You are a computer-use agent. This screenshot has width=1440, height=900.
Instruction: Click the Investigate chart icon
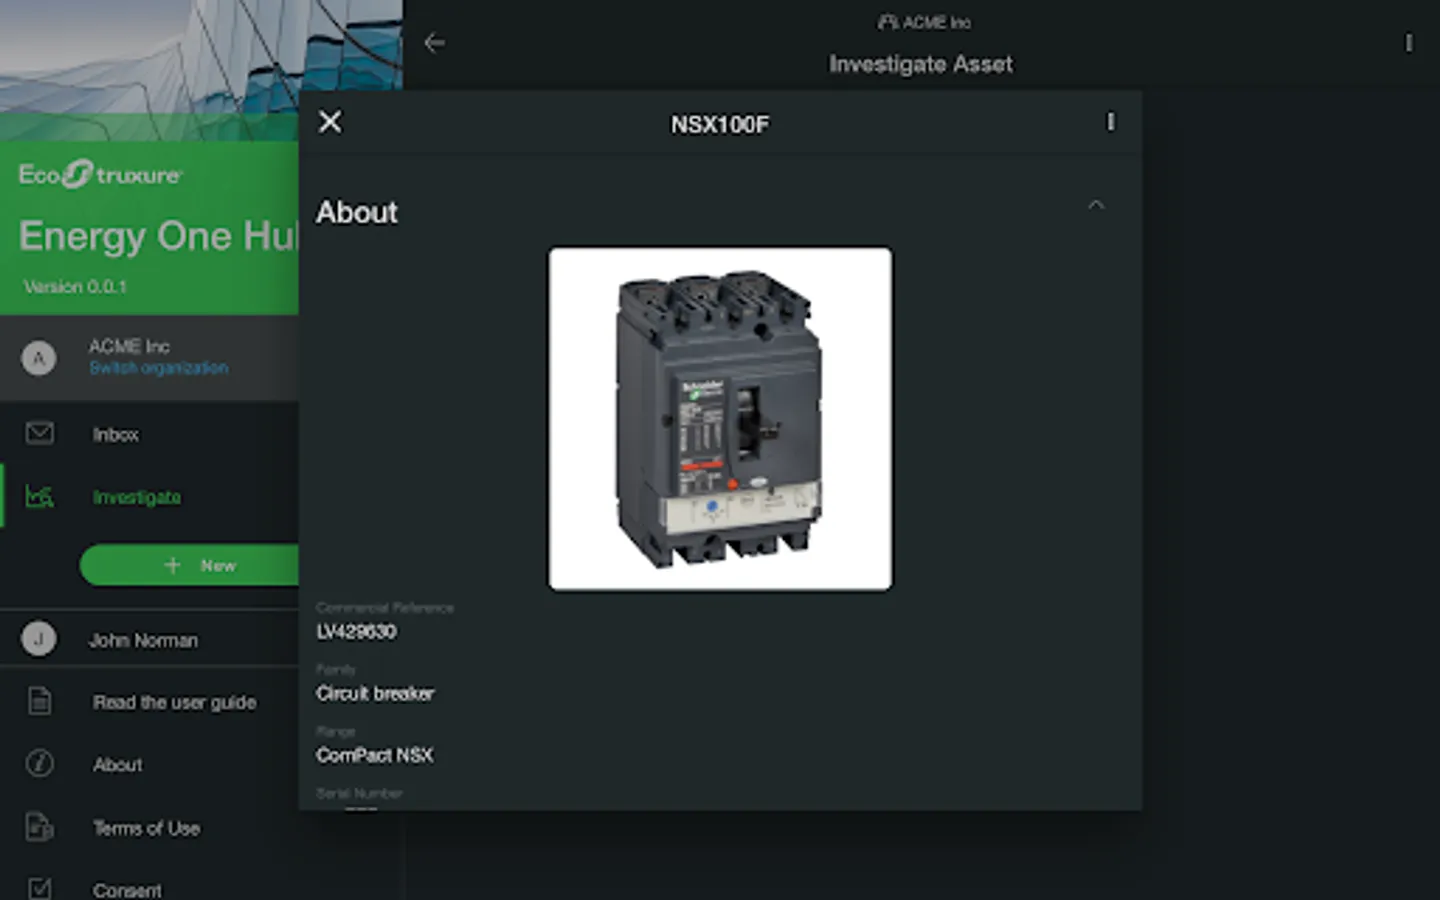(x=40, y=496)
